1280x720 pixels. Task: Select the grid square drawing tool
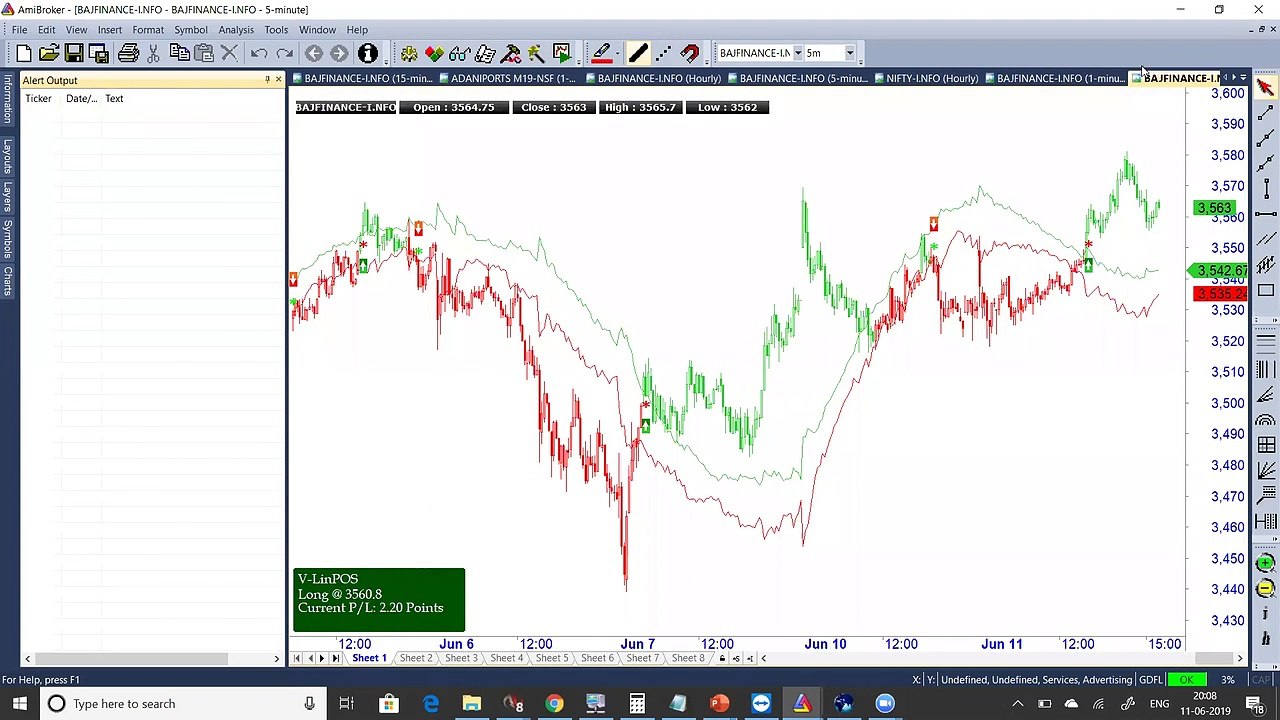tap(1266, 445)
